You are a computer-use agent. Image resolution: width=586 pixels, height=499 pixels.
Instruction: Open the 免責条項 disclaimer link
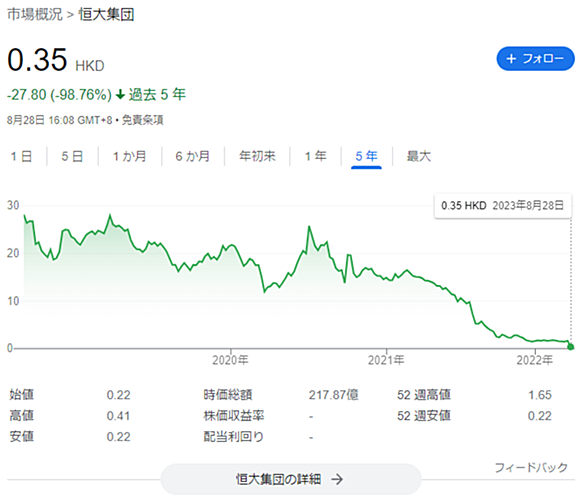(x=143, y=120)
